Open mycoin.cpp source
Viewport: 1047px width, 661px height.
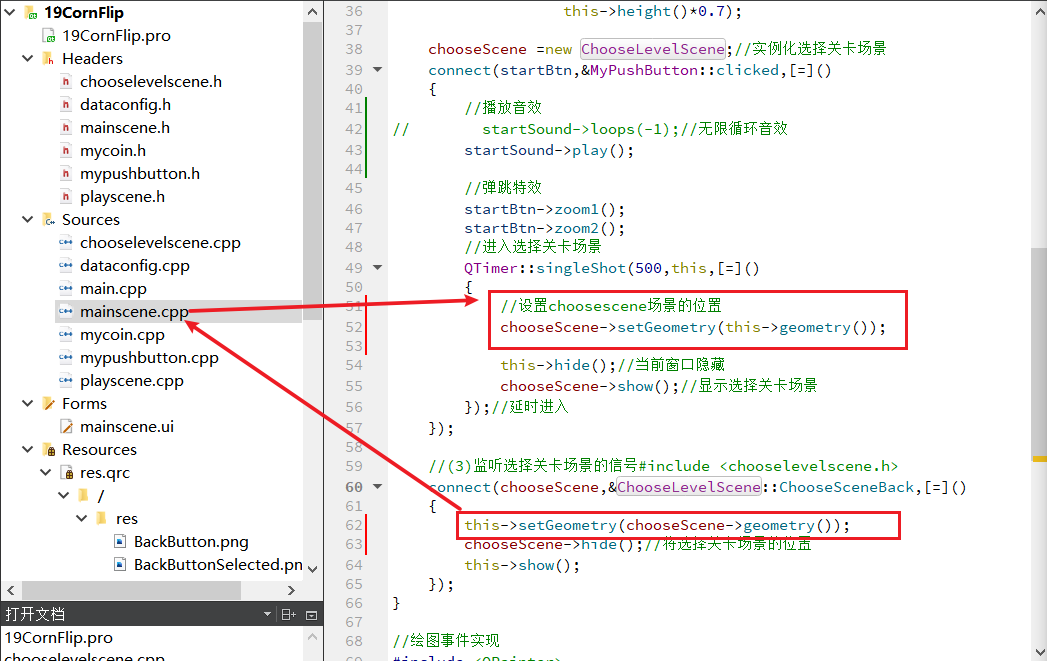click(122, 335)
